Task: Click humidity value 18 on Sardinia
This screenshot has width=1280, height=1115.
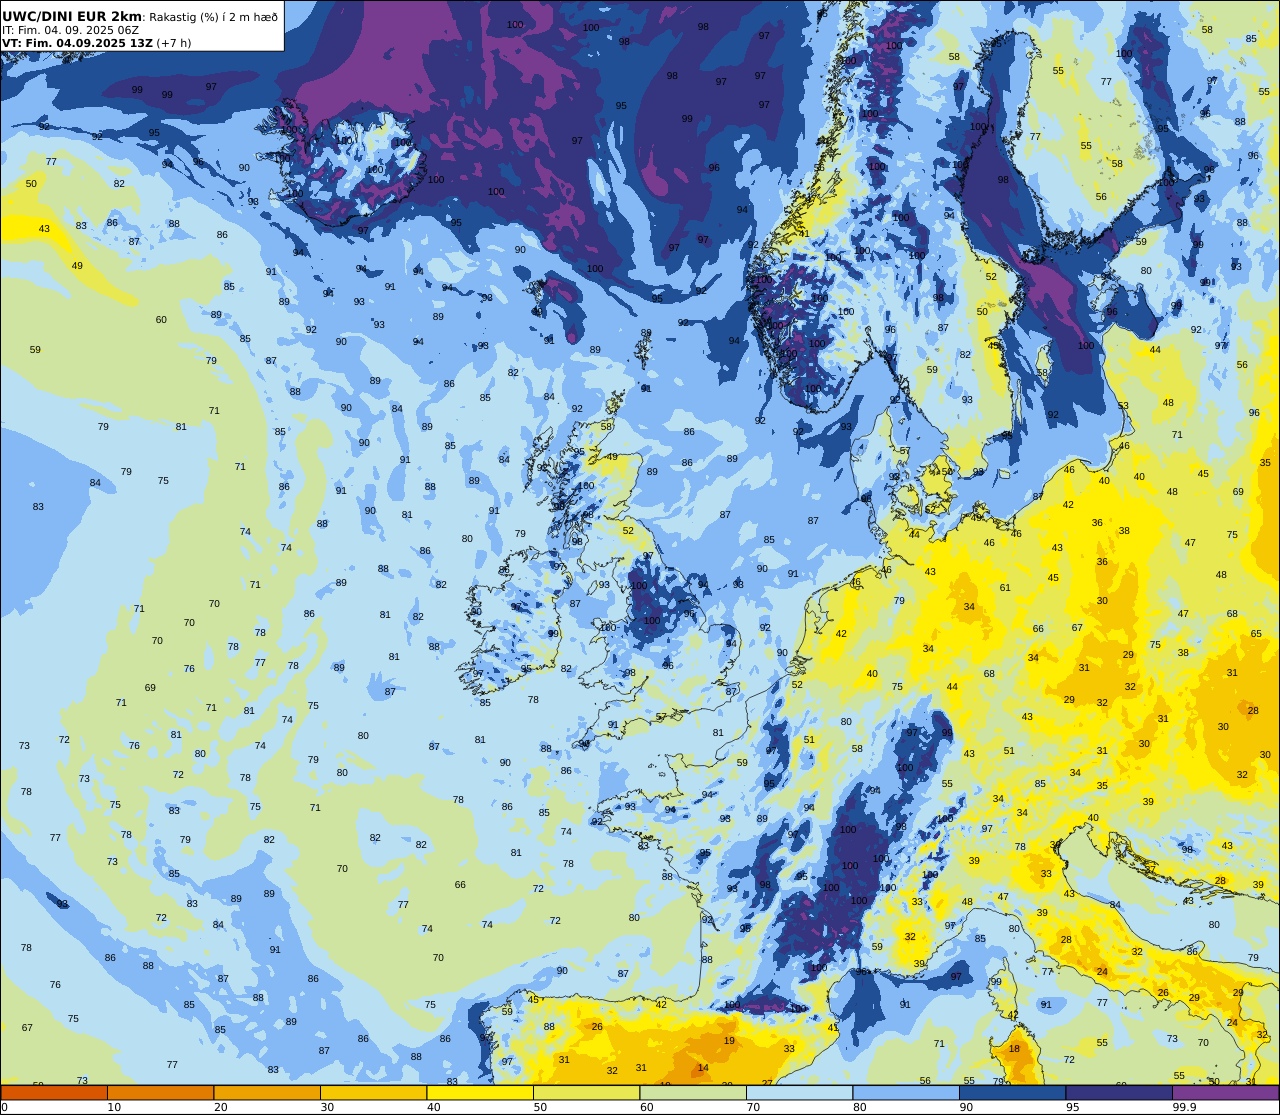Action: [1014, 1049]
